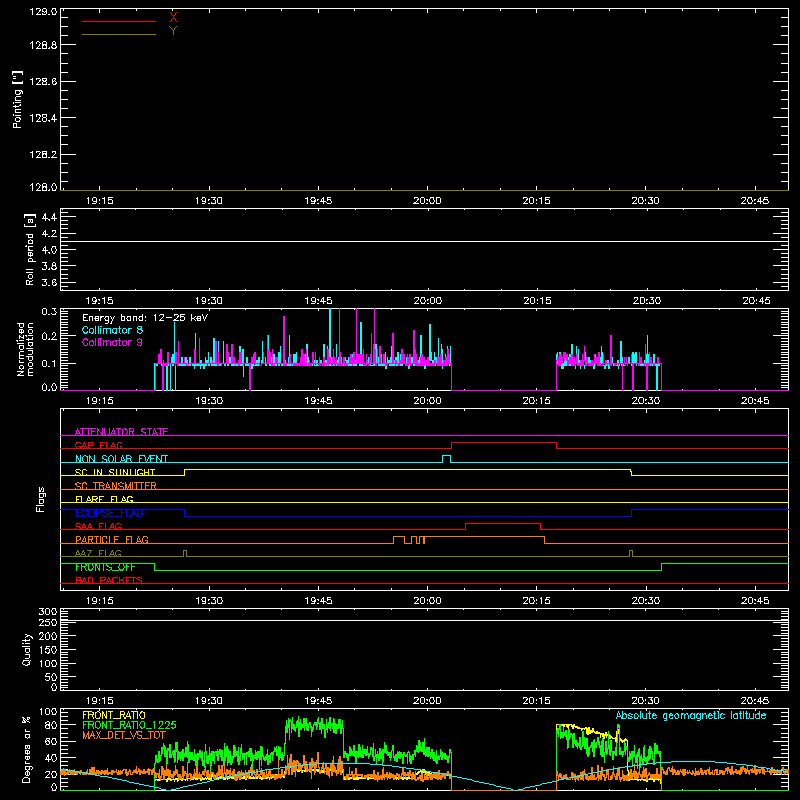This screenshot has height=800, width=800.
Task: Click the ECLIPSE_FLAG label
Action: 109,513
